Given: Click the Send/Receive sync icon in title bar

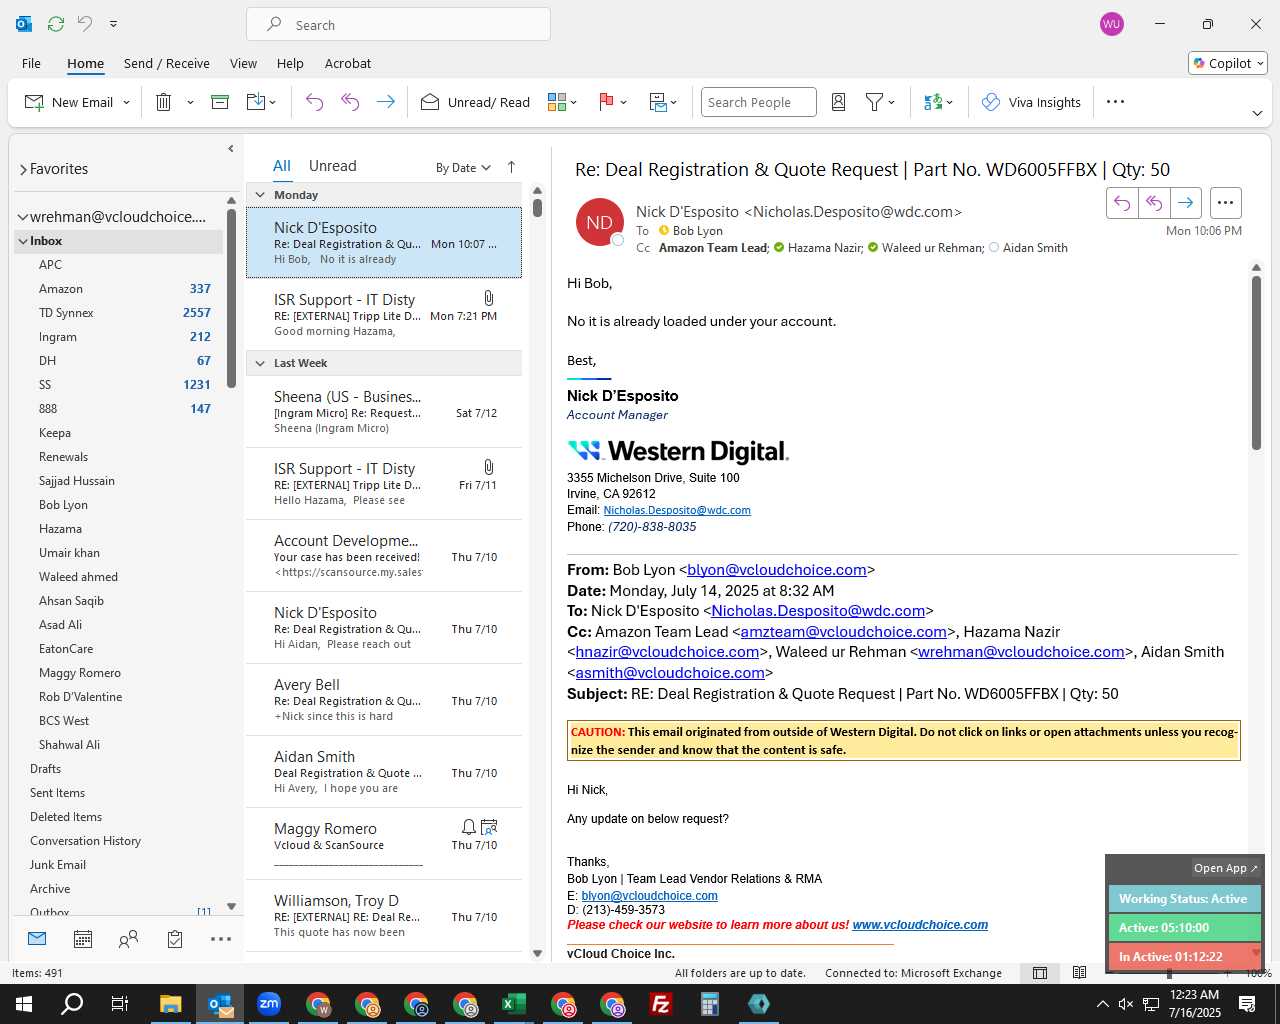Looking at the screenshot, I should [x=56, y=23].
